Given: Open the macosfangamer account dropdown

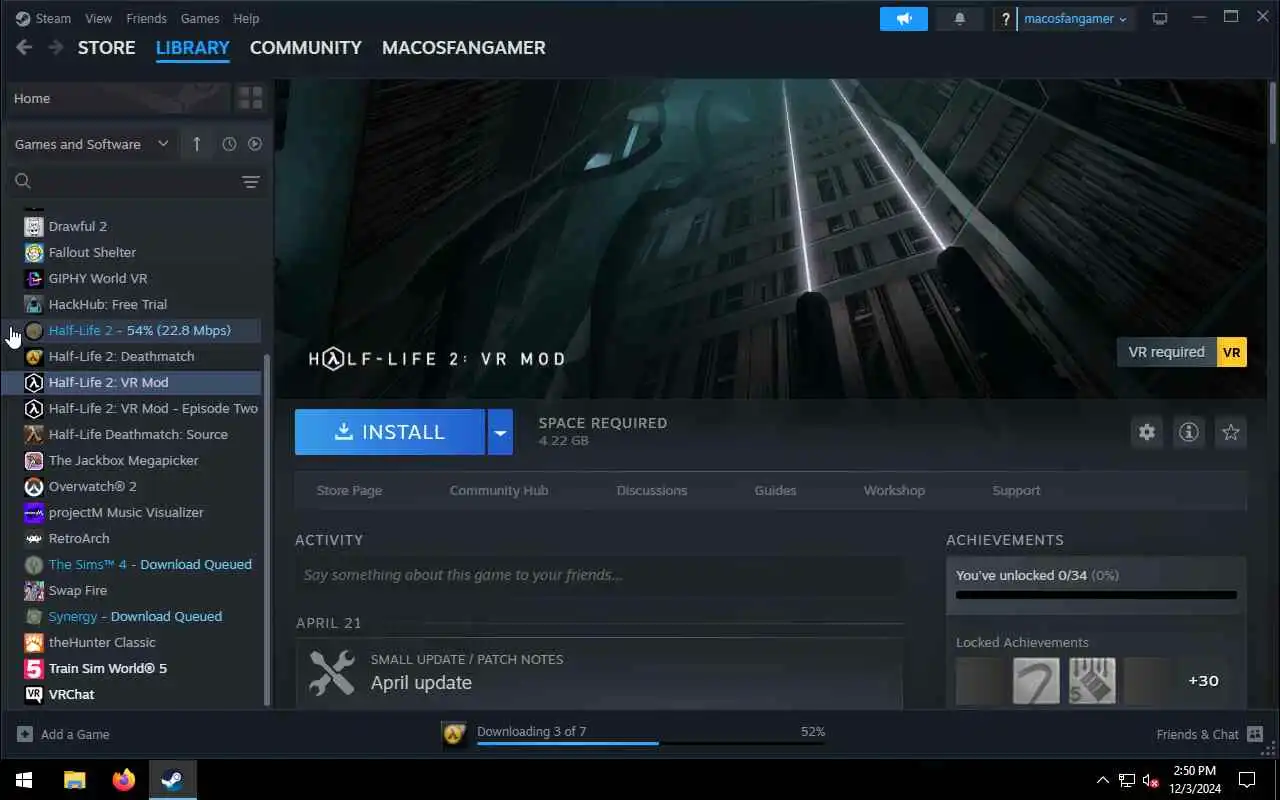Looking at the screenshot, I should (1076, 19).
